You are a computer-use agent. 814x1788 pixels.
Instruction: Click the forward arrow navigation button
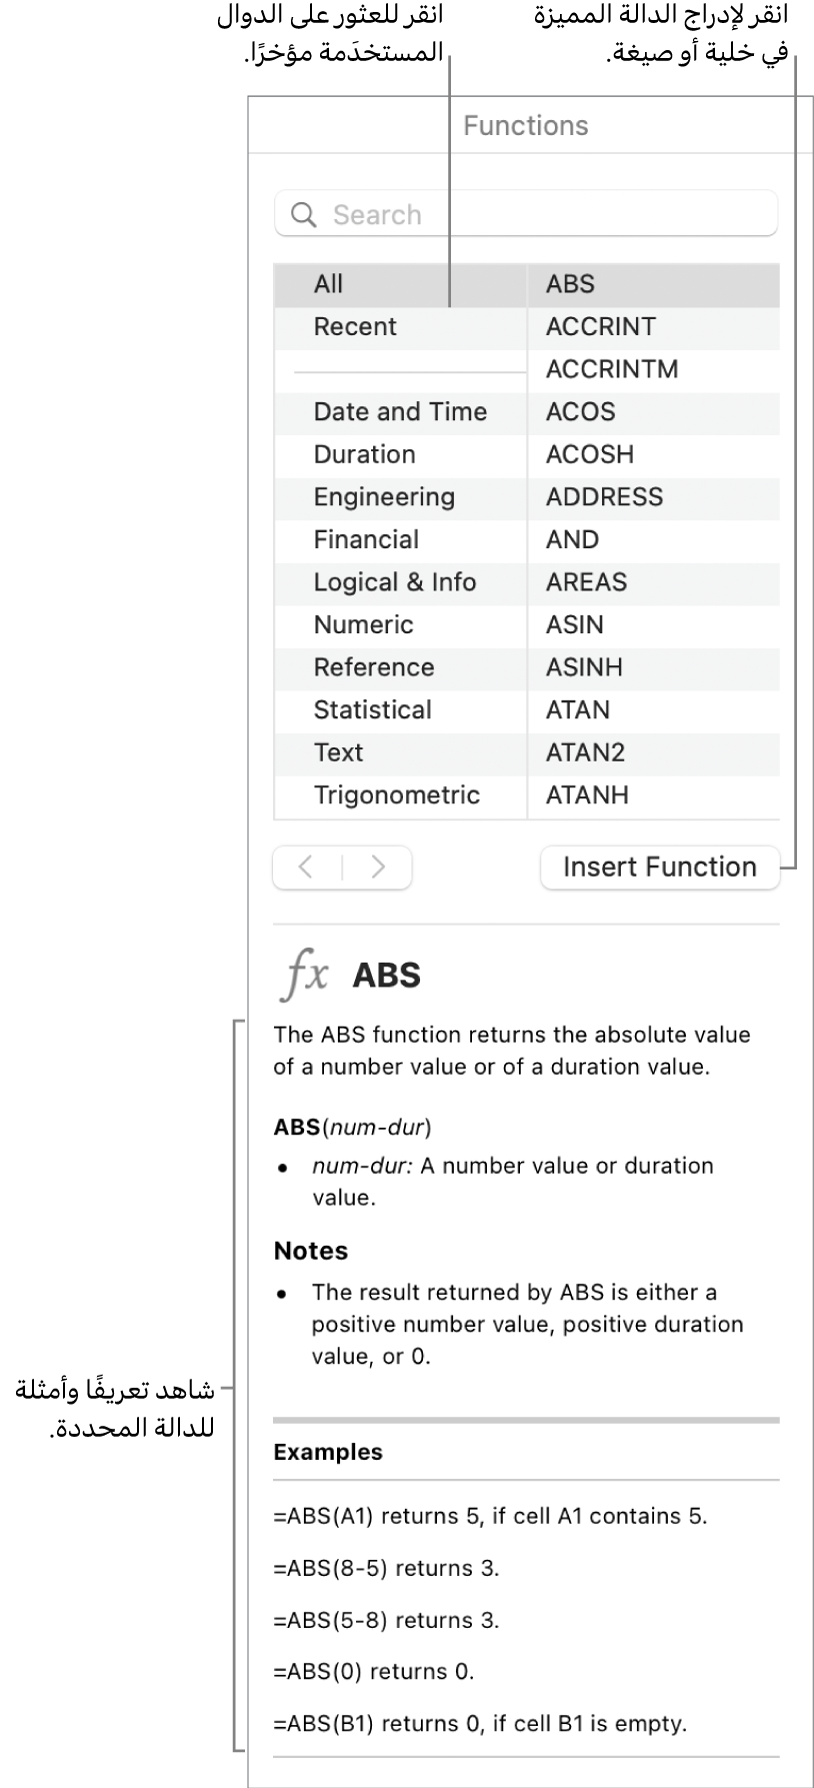tap(378, 867)
